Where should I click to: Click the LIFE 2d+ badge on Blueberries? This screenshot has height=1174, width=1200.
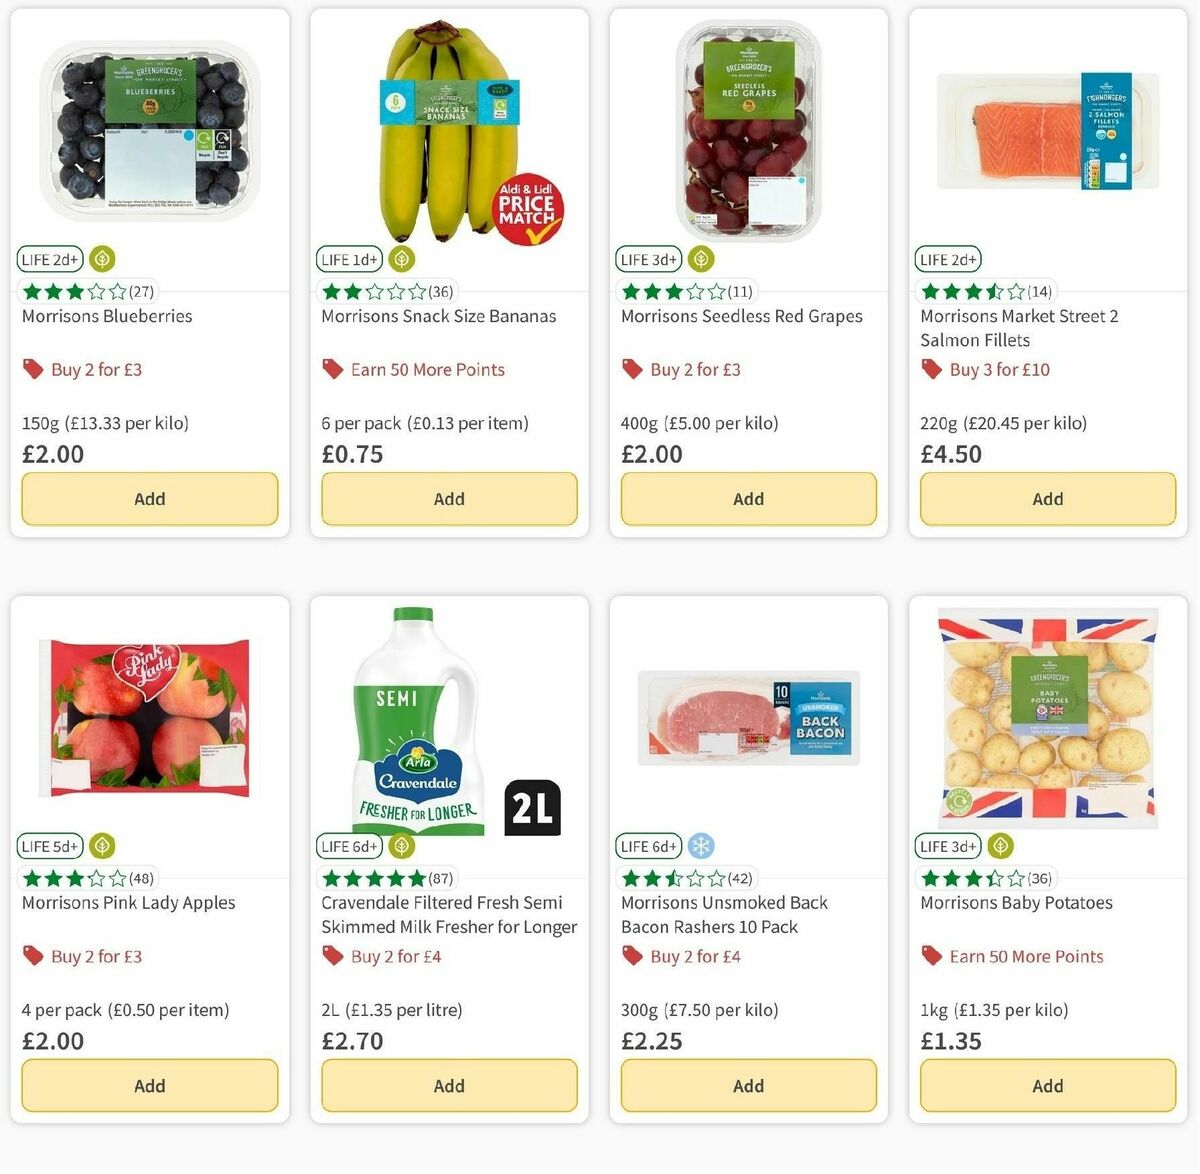49,259
